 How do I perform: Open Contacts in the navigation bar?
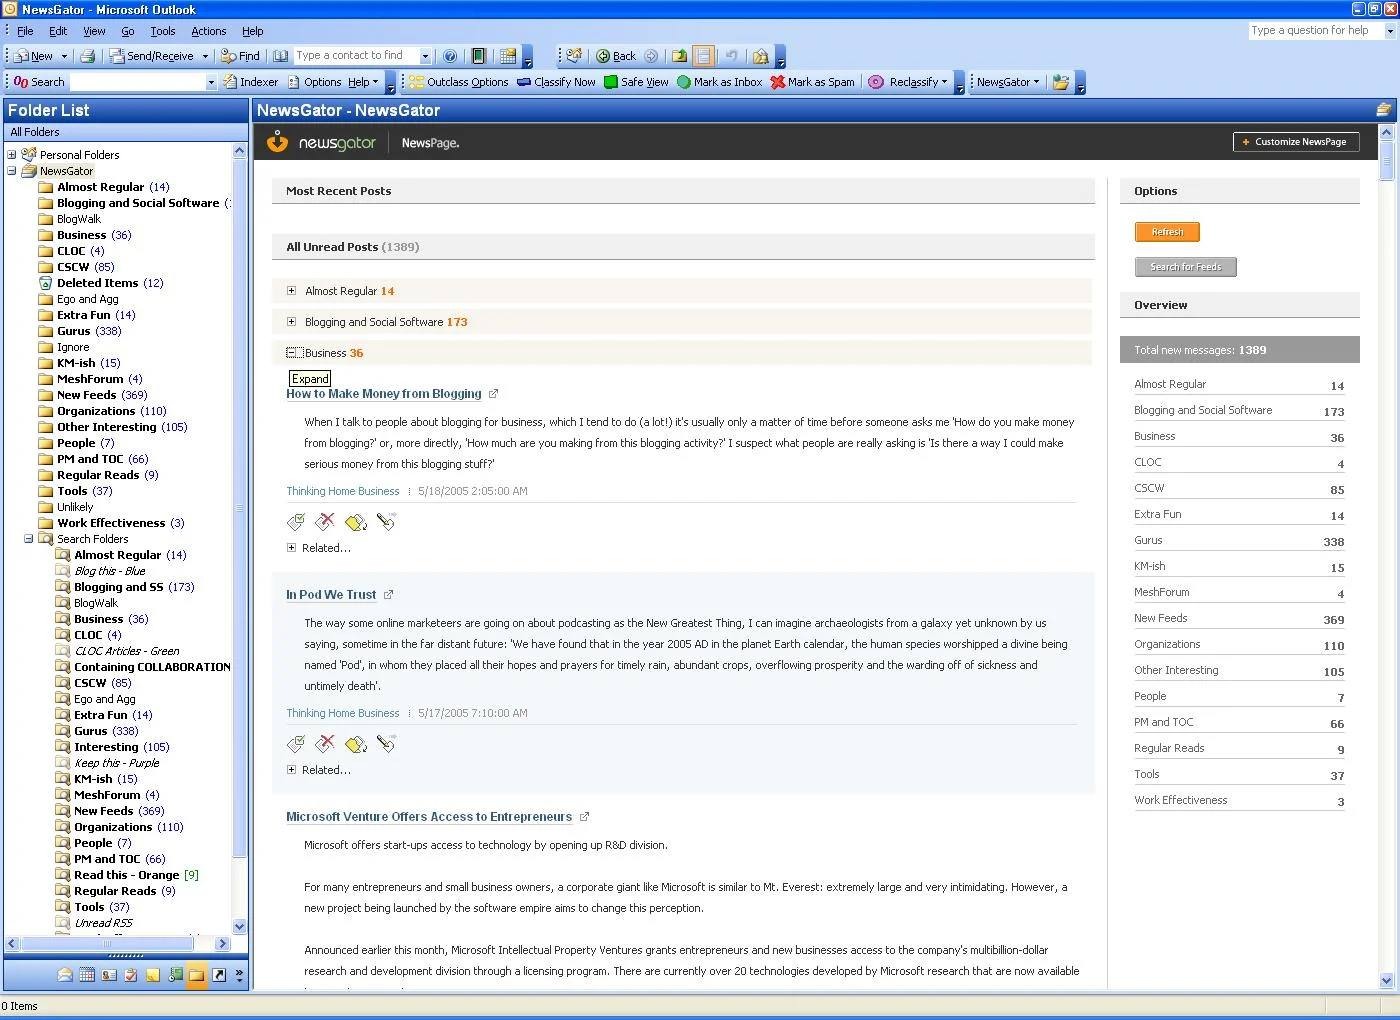click(109, 975)
